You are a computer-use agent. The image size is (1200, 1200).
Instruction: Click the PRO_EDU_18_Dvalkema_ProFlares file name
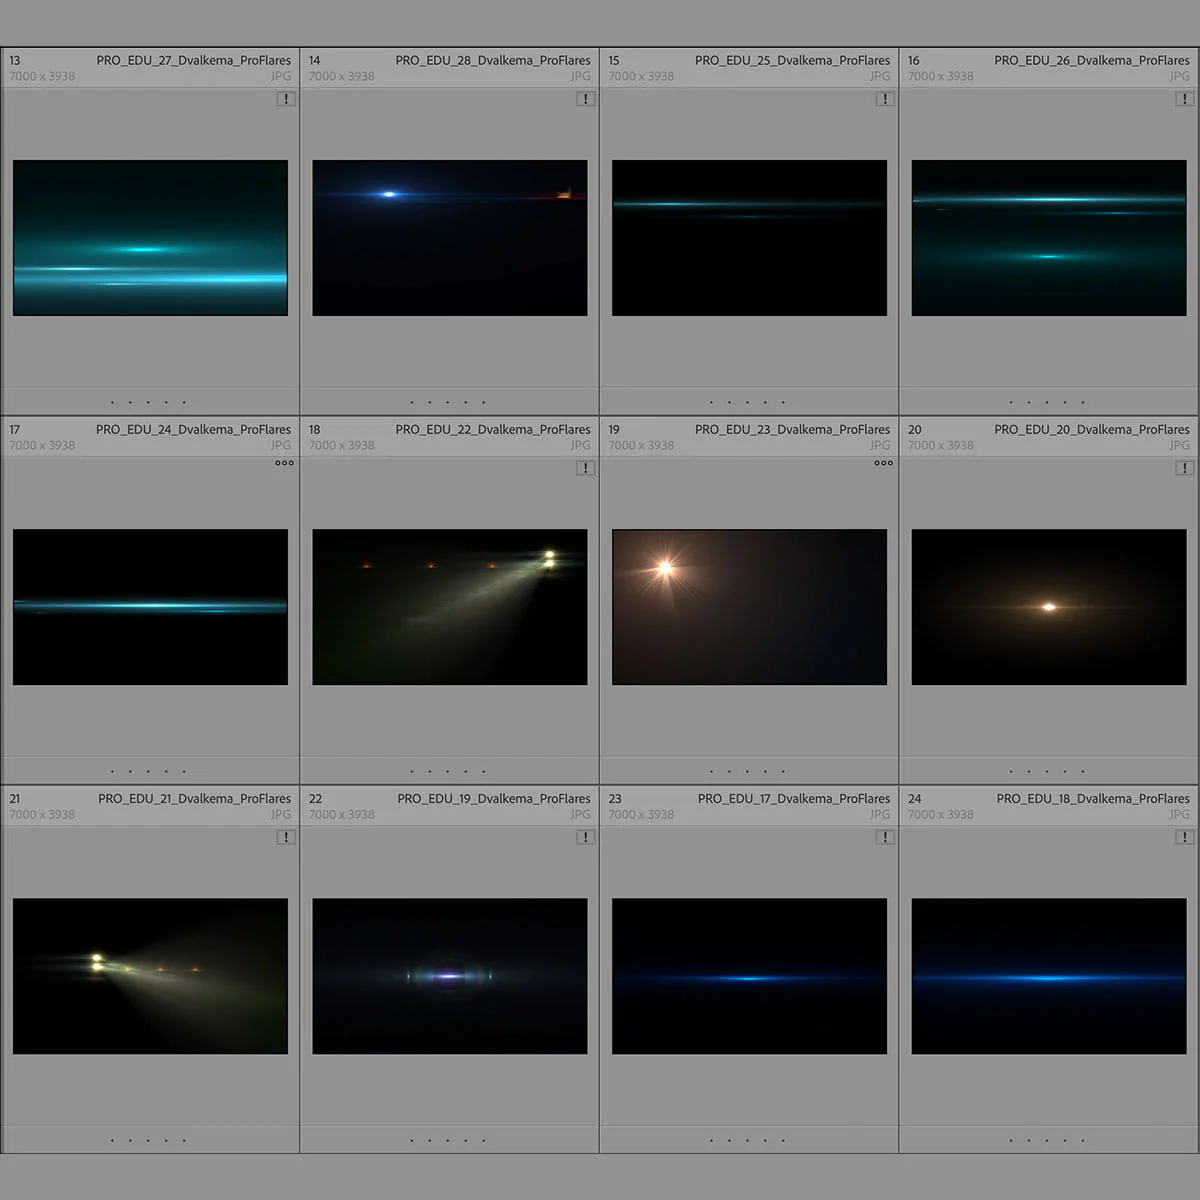click(1093, 798)
